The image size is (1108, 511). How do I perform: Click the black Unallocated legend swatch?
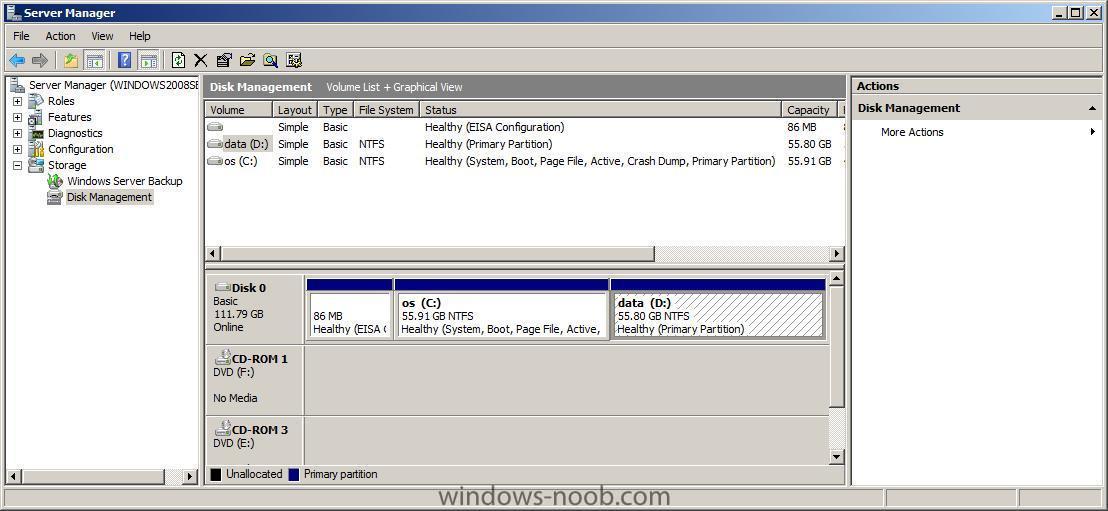point(216,474)
